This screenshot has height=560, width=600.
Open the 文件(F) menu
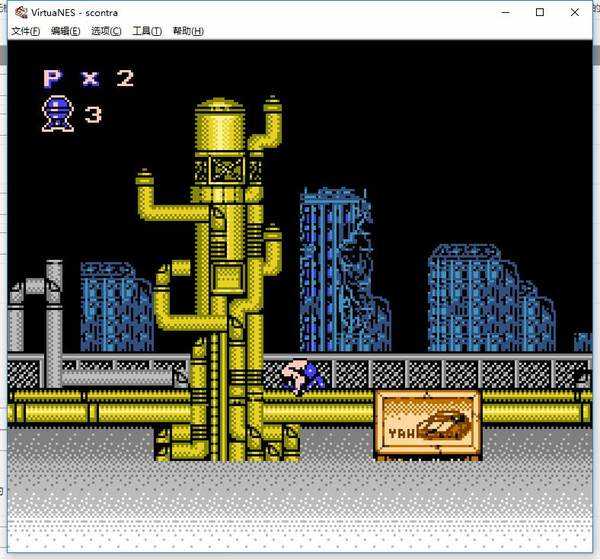coord(26,31)
